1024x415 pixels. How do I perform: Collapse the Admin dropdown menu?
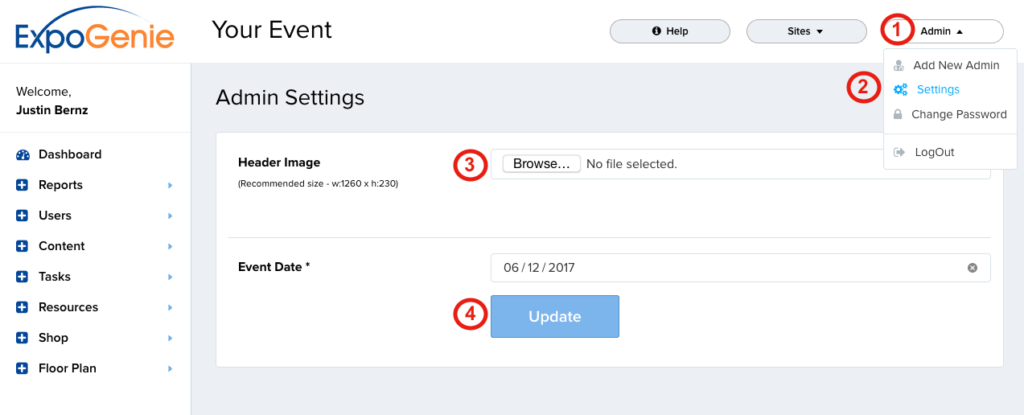click(x=942, y=31)
